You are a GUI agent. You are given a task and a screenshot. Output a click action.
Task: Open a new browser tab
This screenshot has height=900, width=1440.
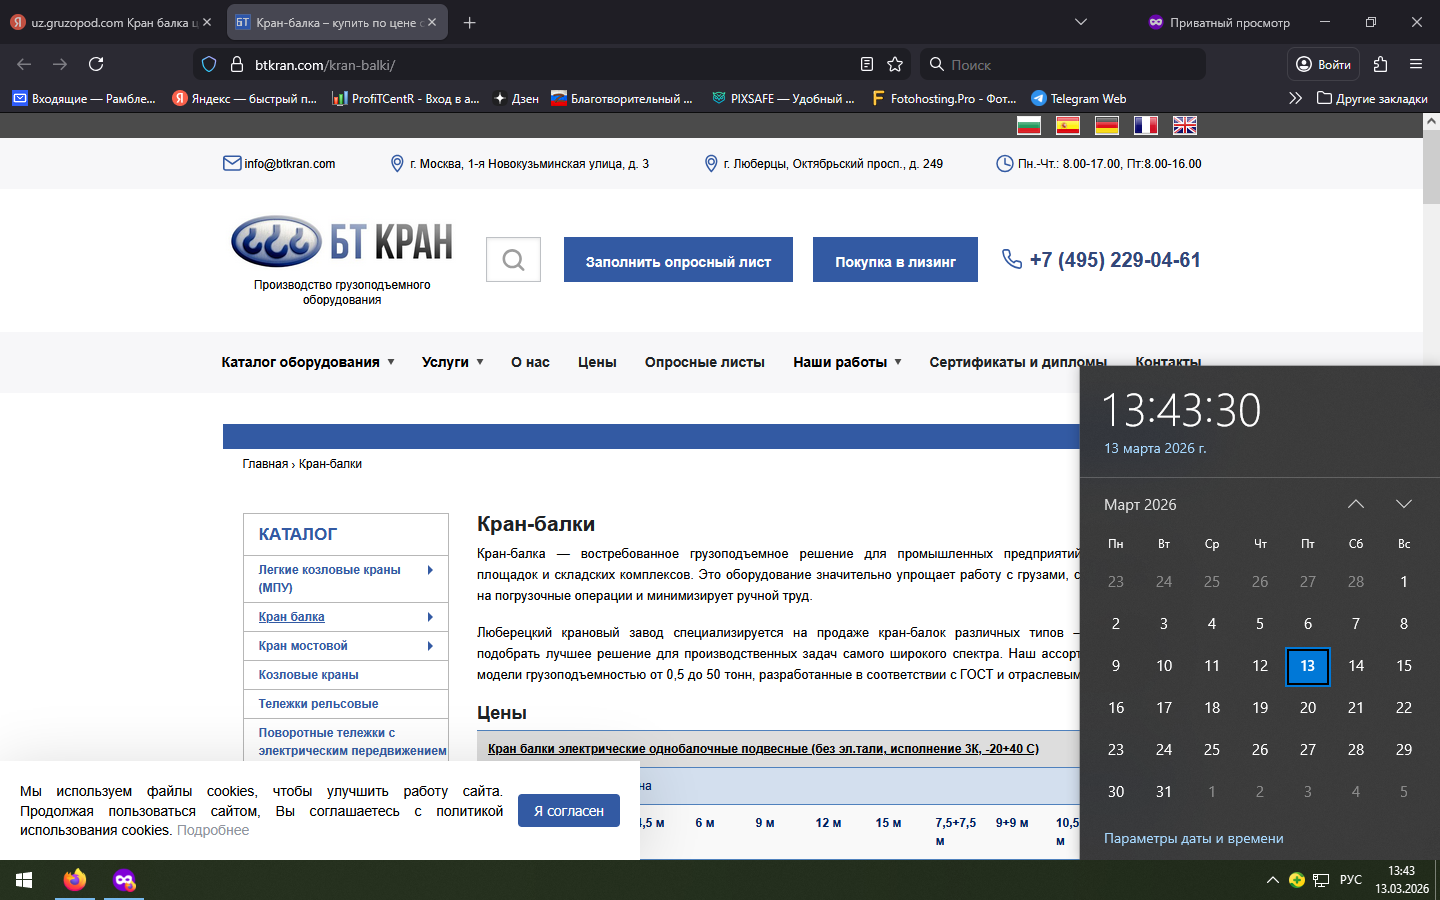pos(470,22)
